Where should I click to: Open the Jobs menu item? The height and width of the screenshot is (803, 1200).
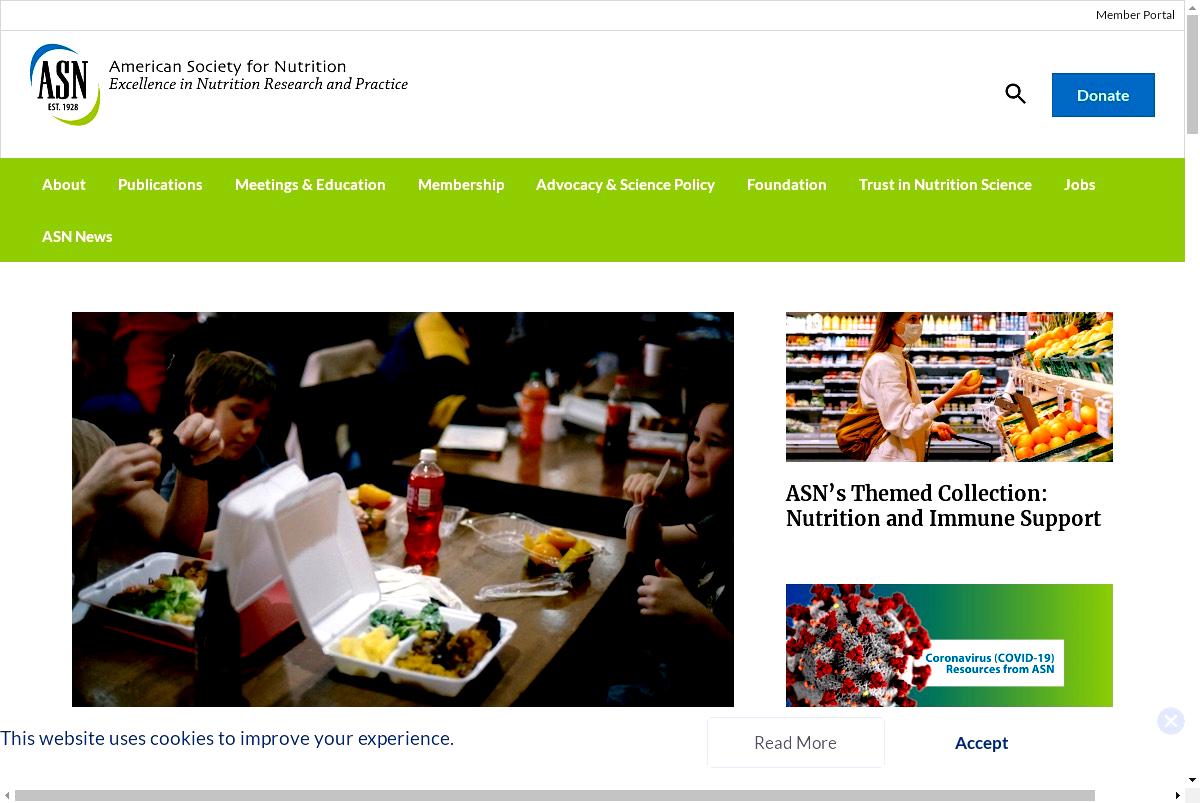[x=1080, y=184]
